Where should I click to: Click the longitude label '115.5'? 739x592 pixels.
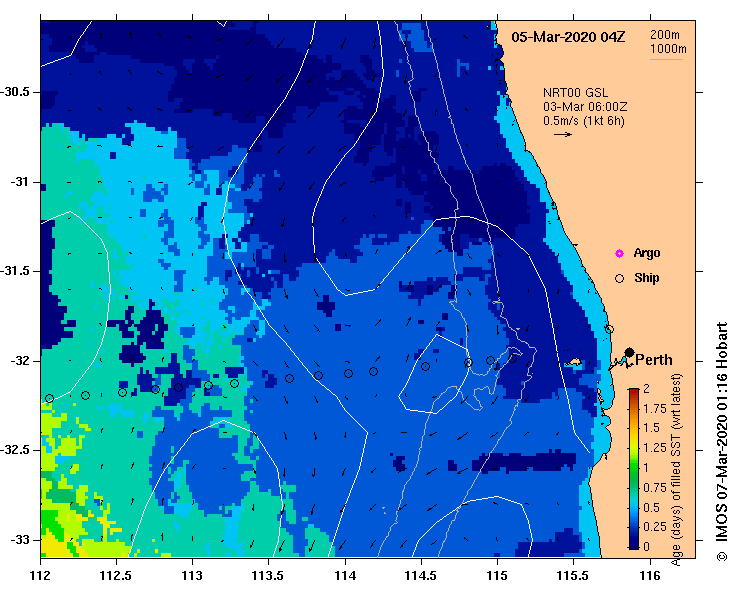574,576
